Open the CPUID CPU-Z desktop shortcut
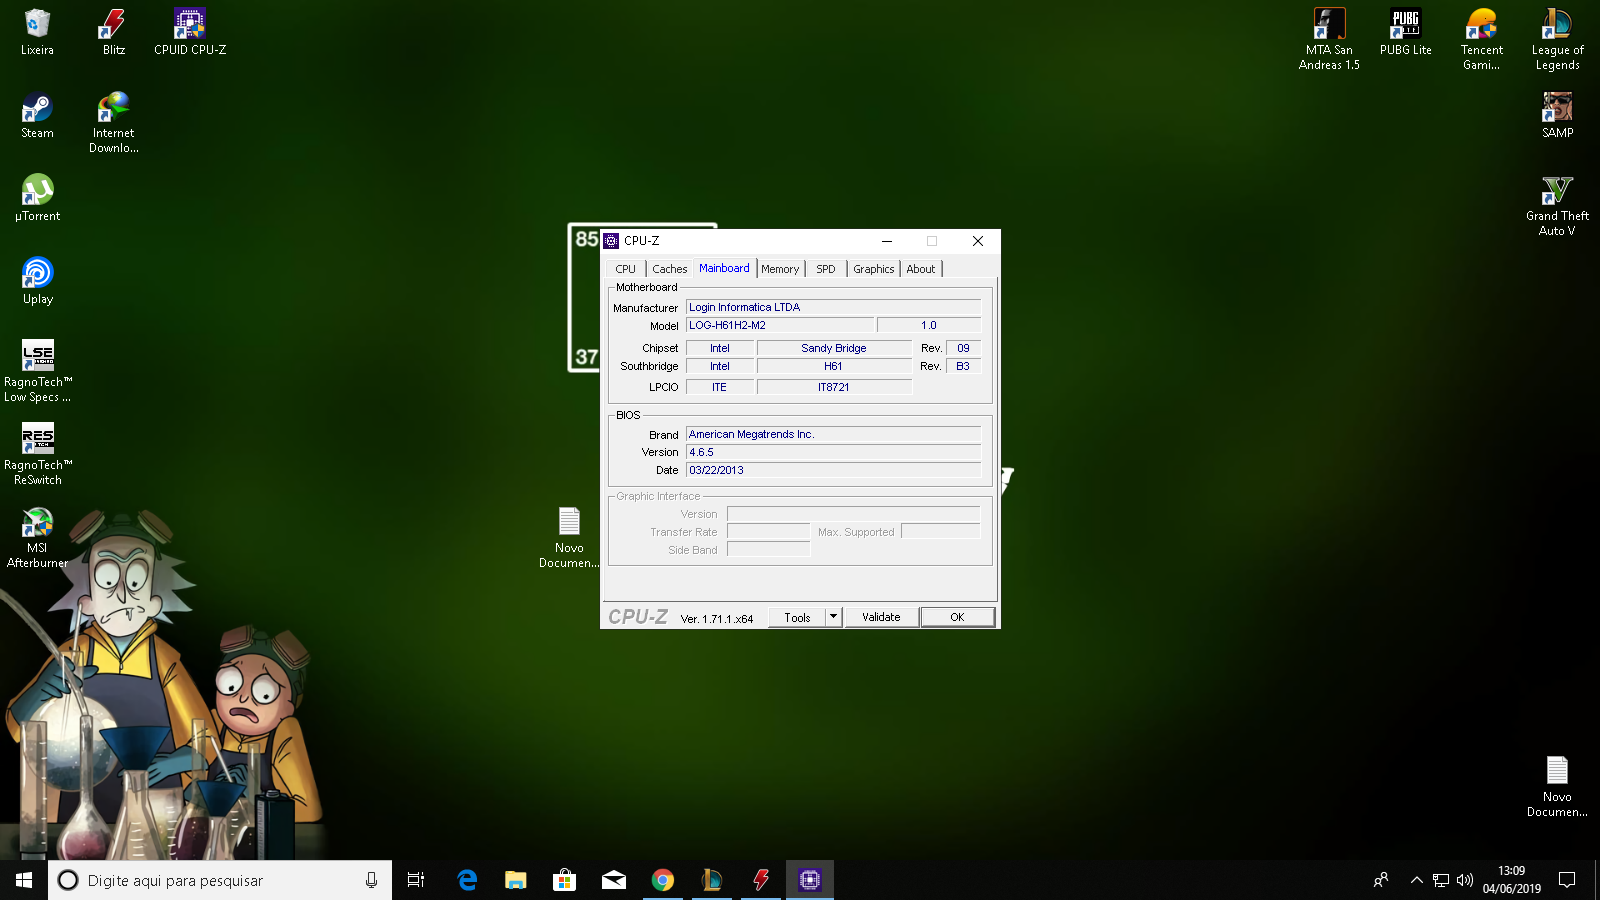 click(190, 32)
